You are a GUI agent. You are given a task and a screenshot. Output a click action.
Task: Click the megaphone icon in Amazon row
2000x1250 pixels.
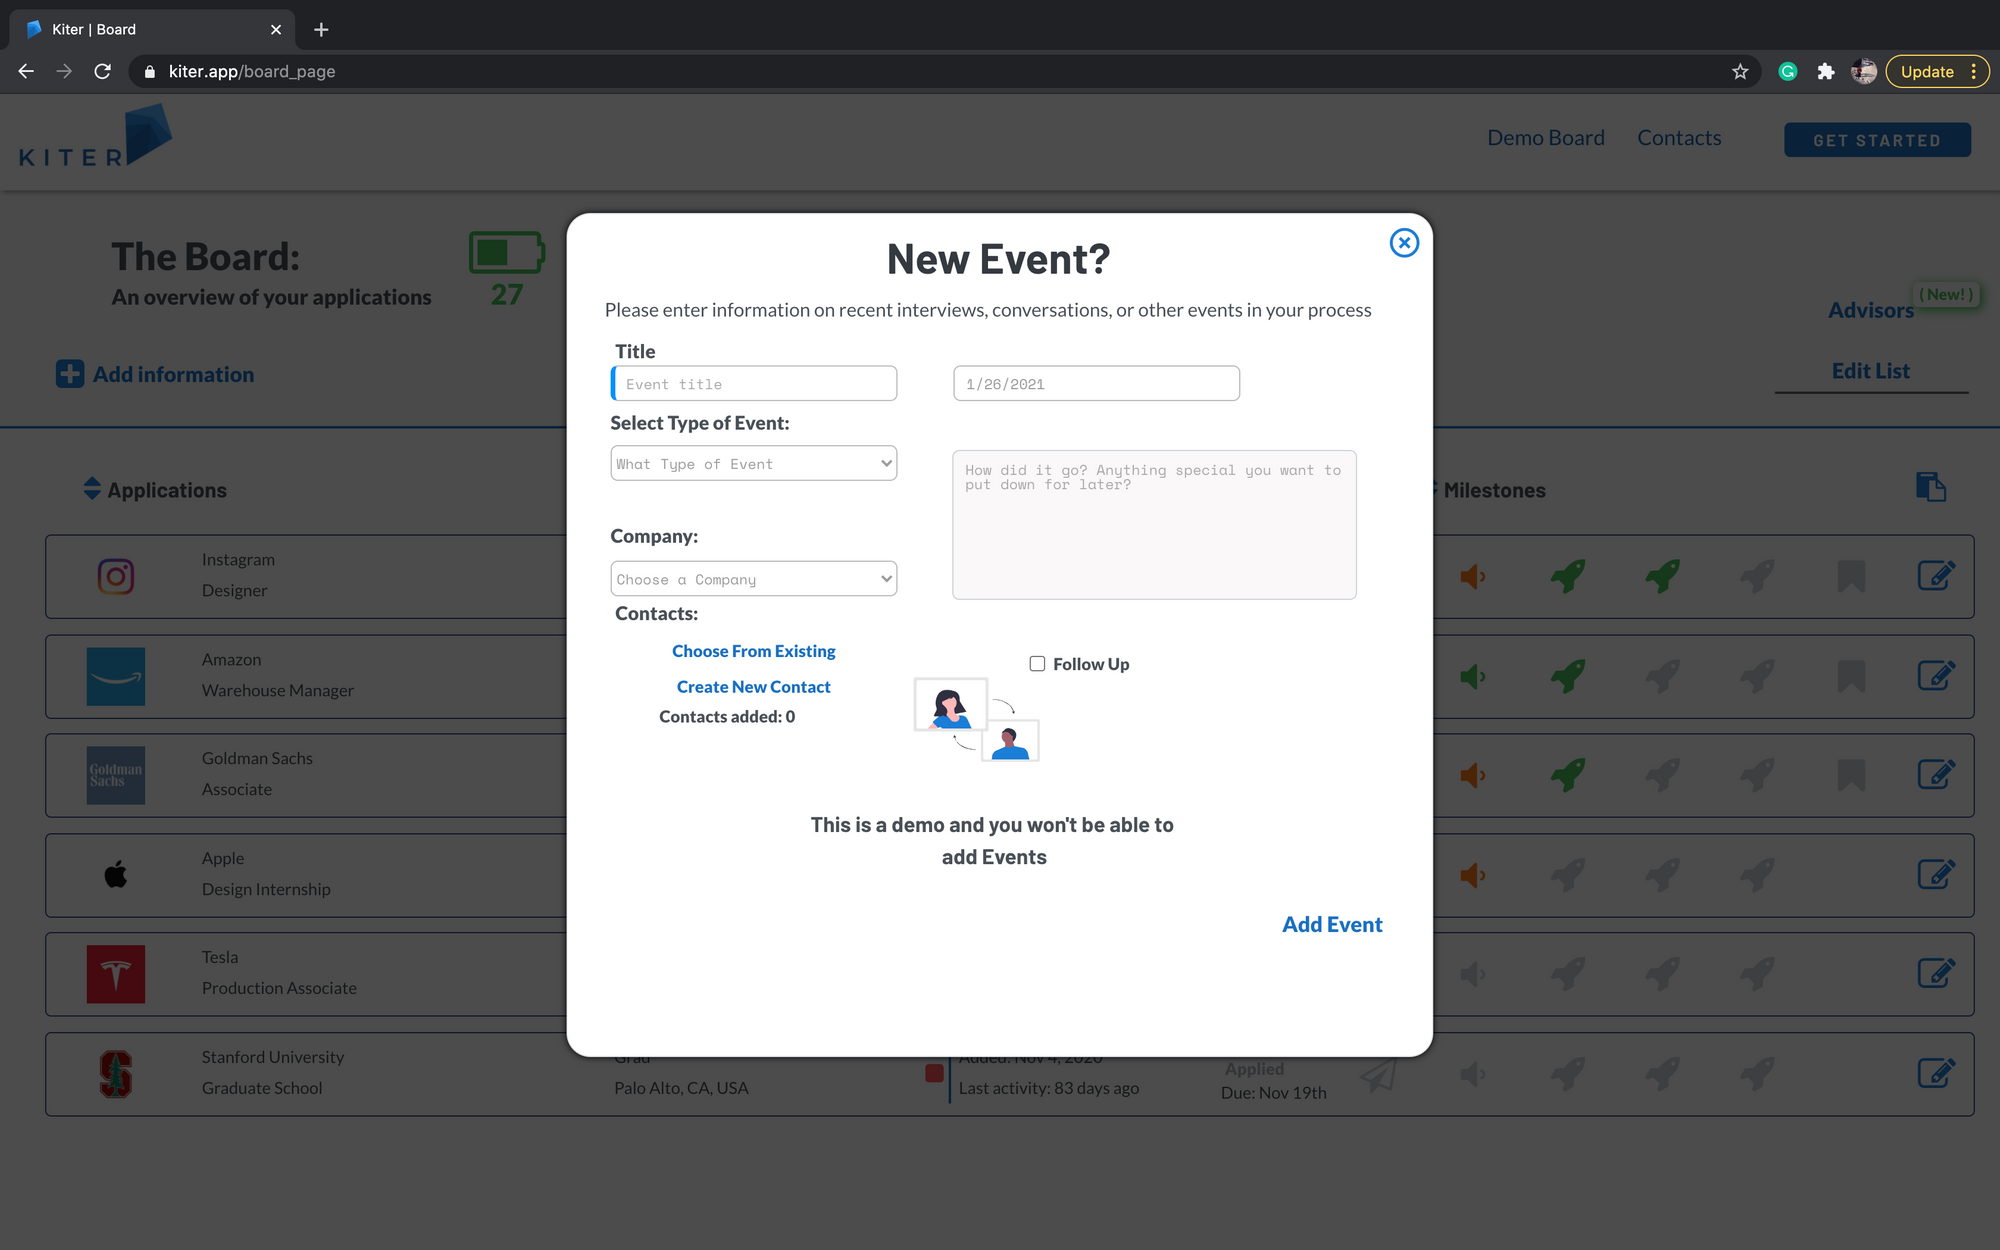pyautogui.click(x=1472, y=677)
